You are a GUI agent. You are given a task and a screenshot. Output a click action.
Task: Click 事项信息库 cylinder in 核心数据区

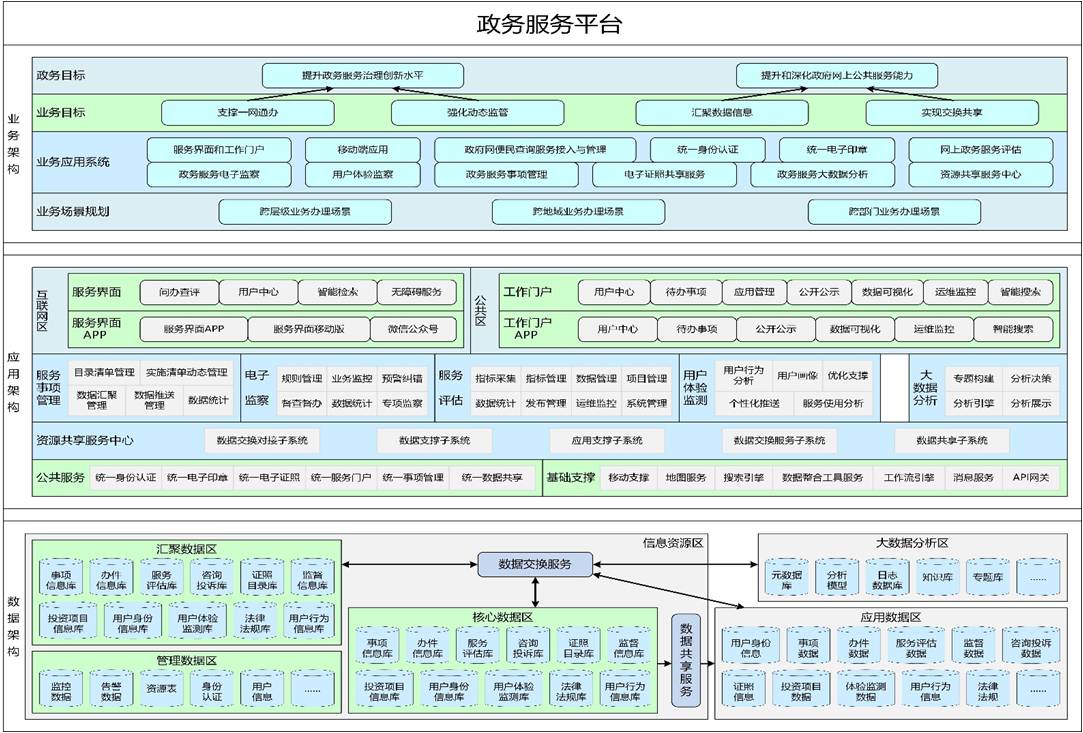coord(377,647)
